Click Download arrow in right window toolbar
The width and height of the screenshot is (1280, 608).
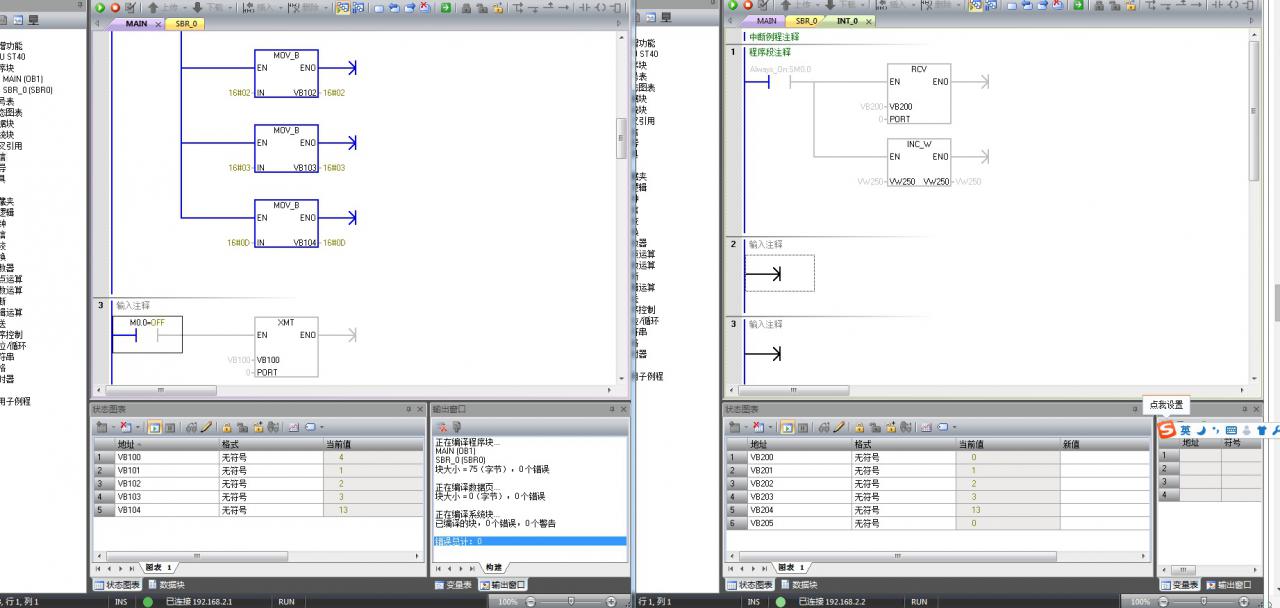(x=831, y=6)
